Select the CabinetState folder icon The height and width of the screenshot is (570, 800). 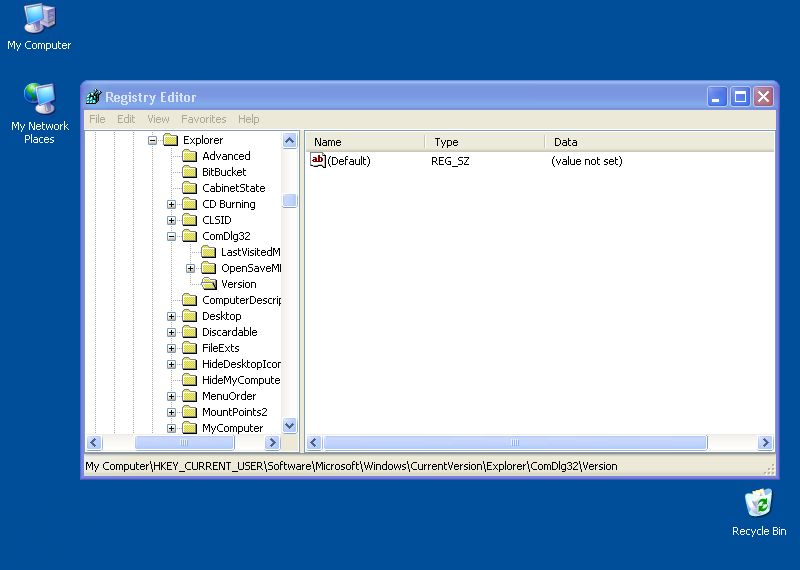[x=189, y=188]
